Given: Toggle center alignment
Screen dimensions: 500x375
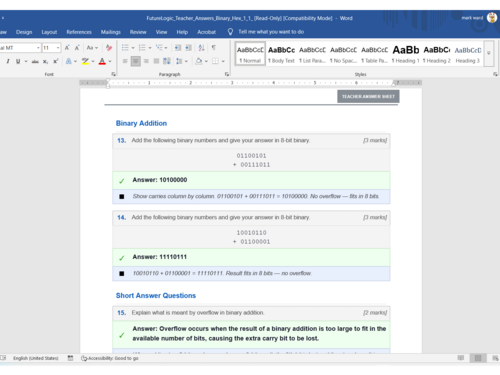Looking at the screenshot, I should pyautogui.click(x=135, y=61).
